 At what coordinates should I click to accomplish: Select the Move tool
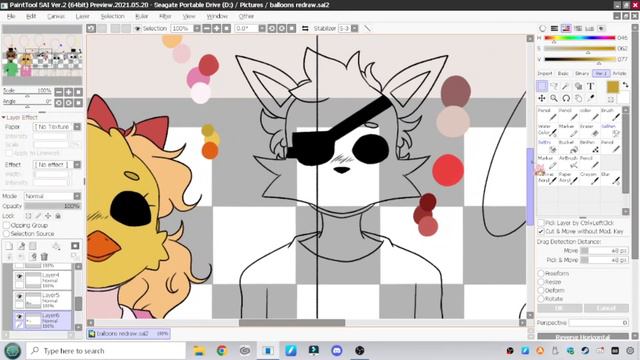pyautogui.click(x=542, y=98)
